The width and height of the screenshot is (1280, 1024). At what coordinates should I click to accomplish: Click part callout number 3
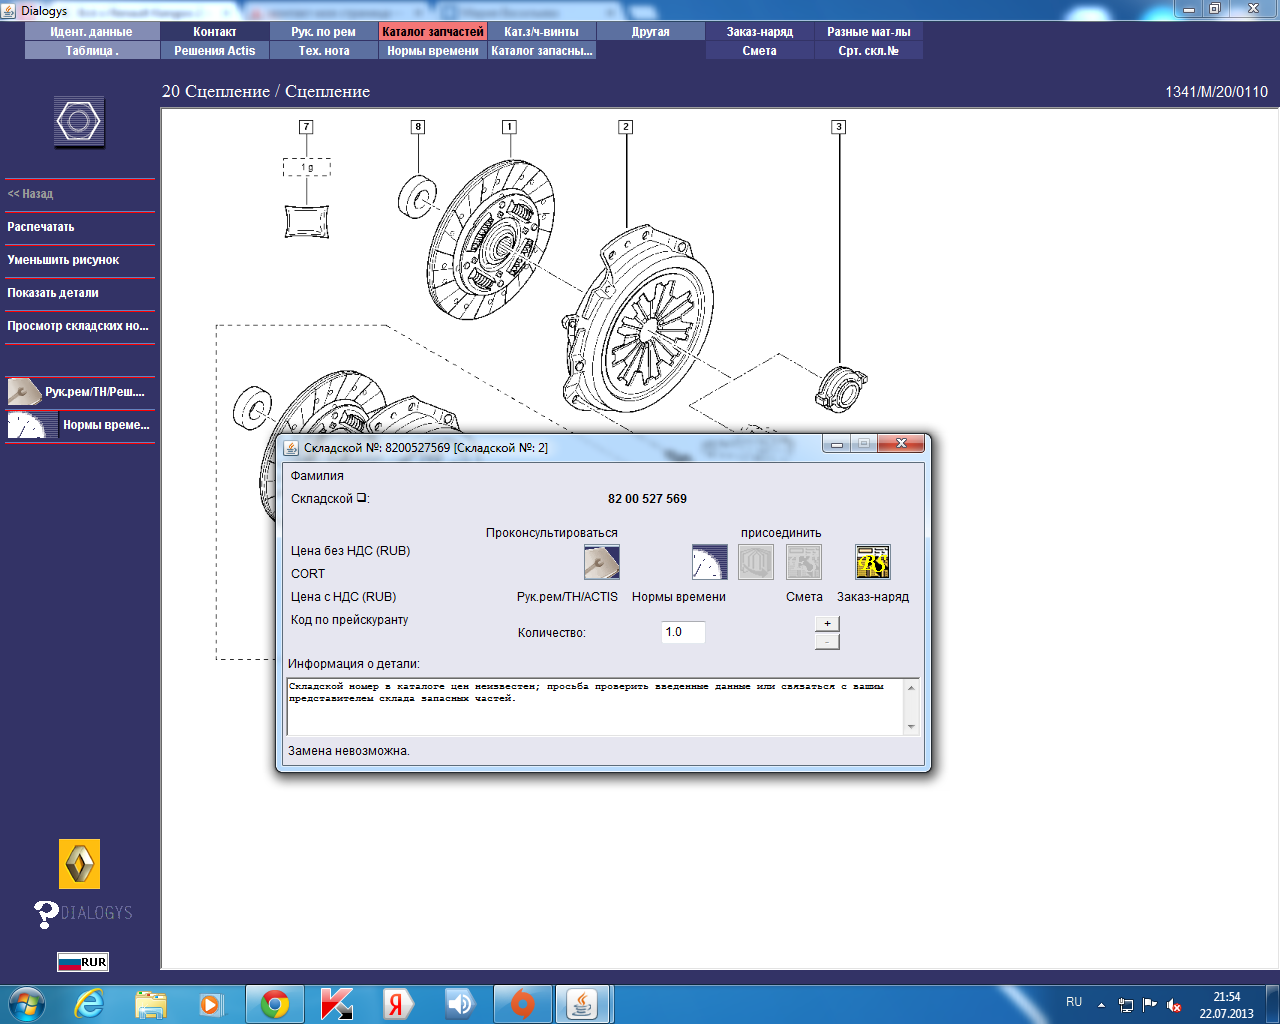(839, 127)
